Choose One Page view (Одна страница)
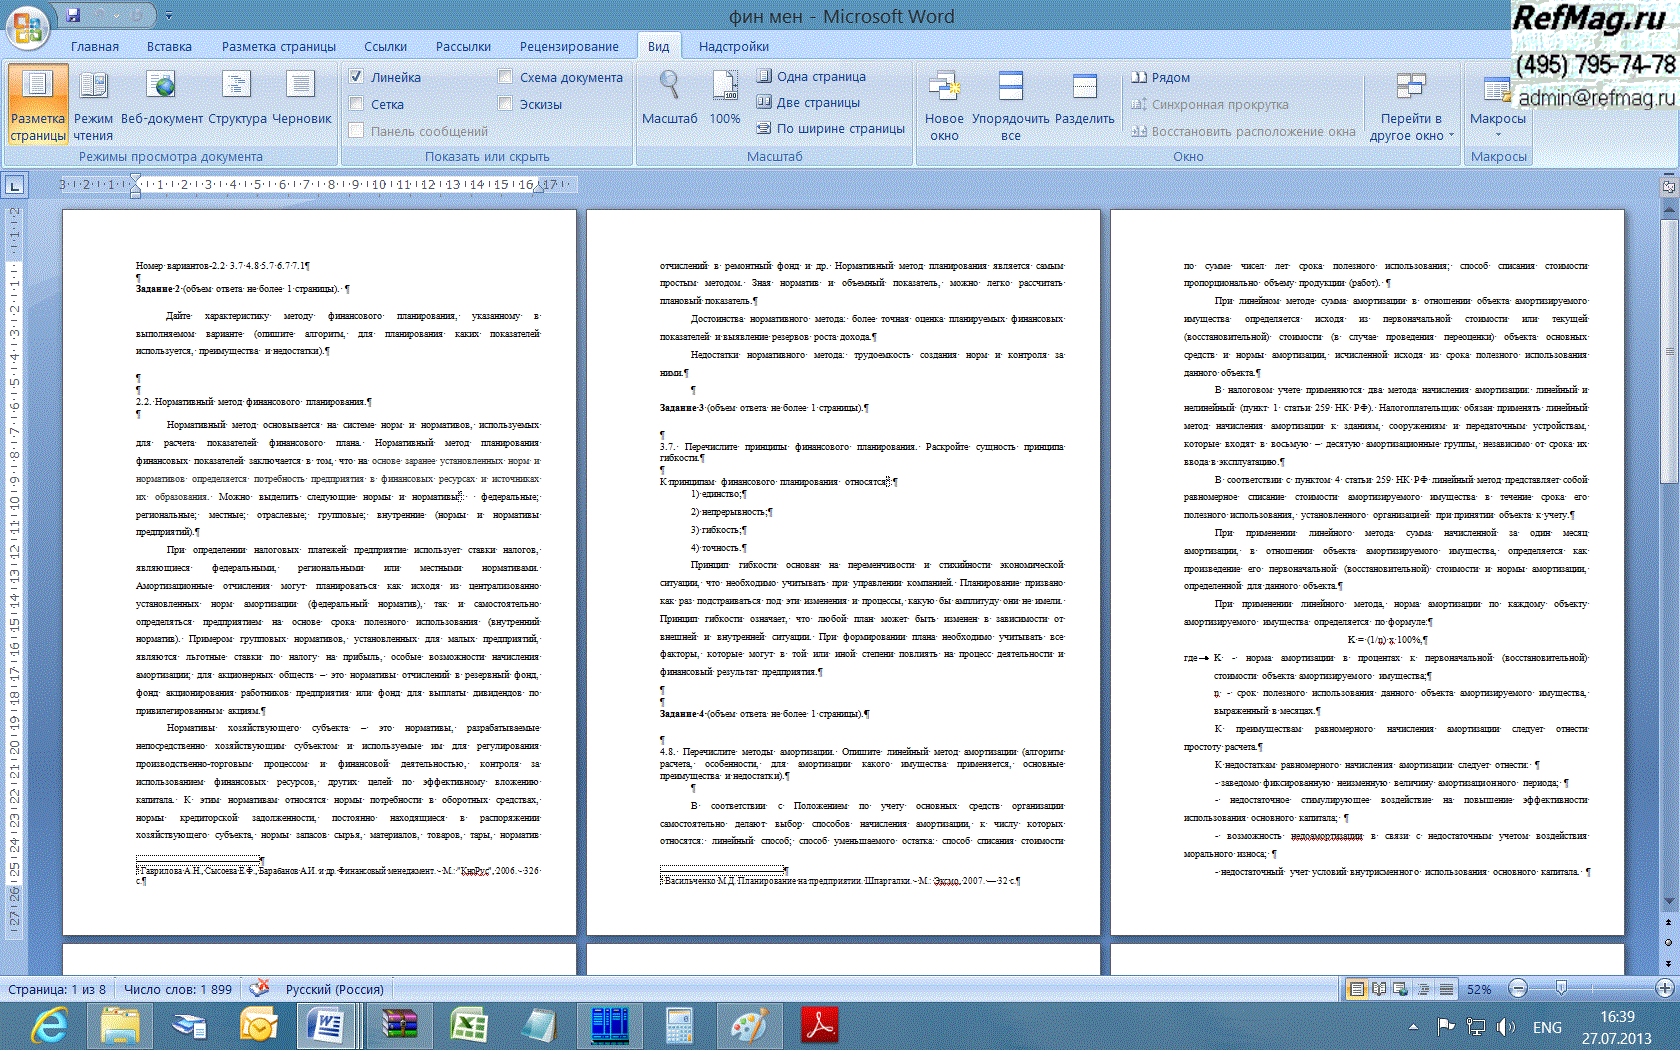Viewport: 1680px width, 1050px height. tap(811, 76)
